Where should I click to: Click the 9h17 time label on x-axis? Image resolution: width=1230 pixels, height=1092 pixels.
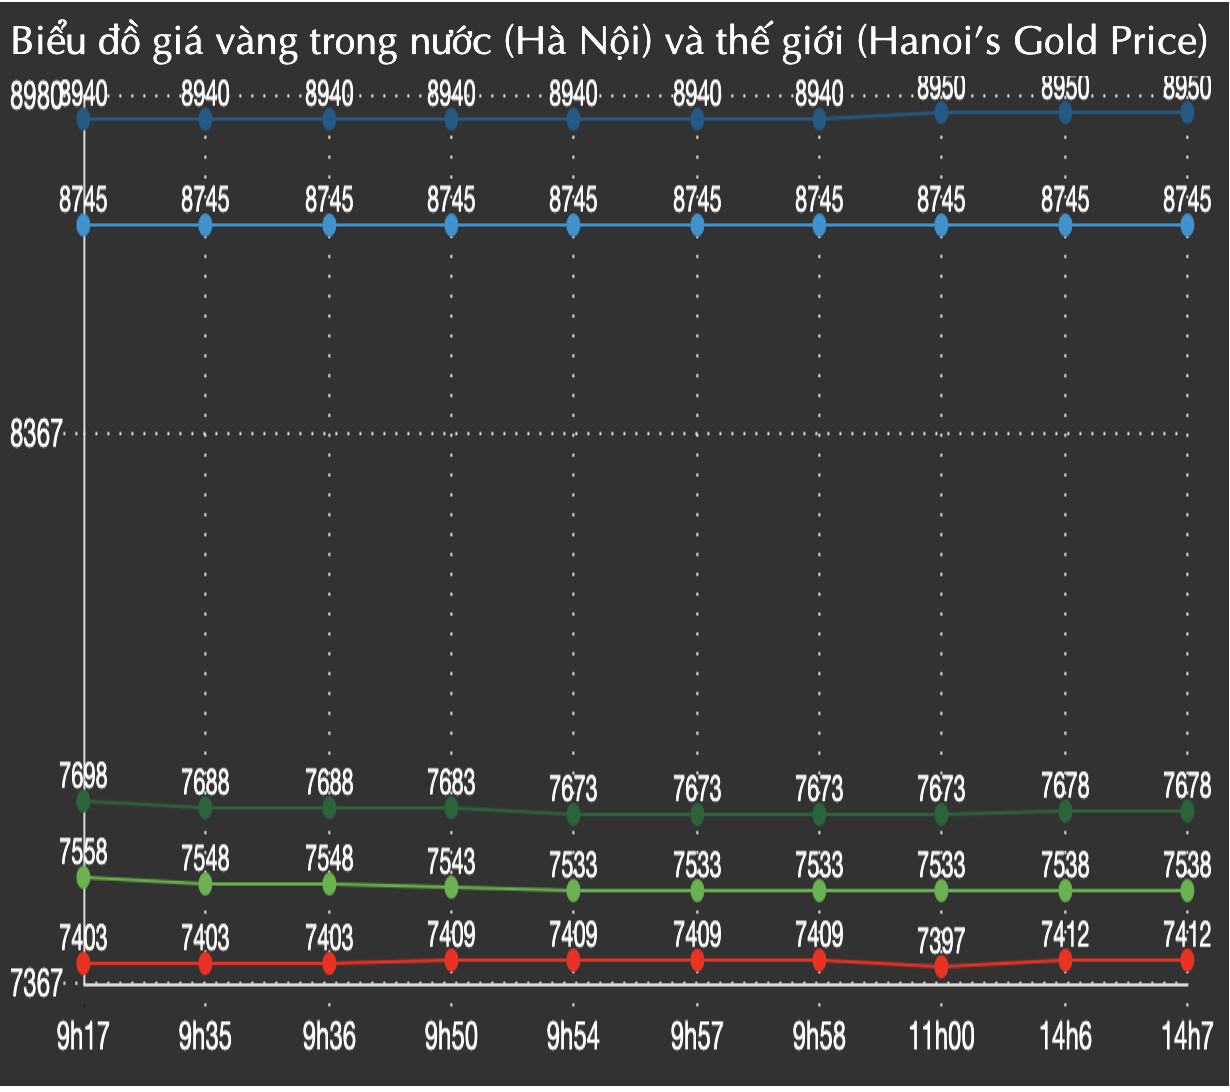point(84,1038)
